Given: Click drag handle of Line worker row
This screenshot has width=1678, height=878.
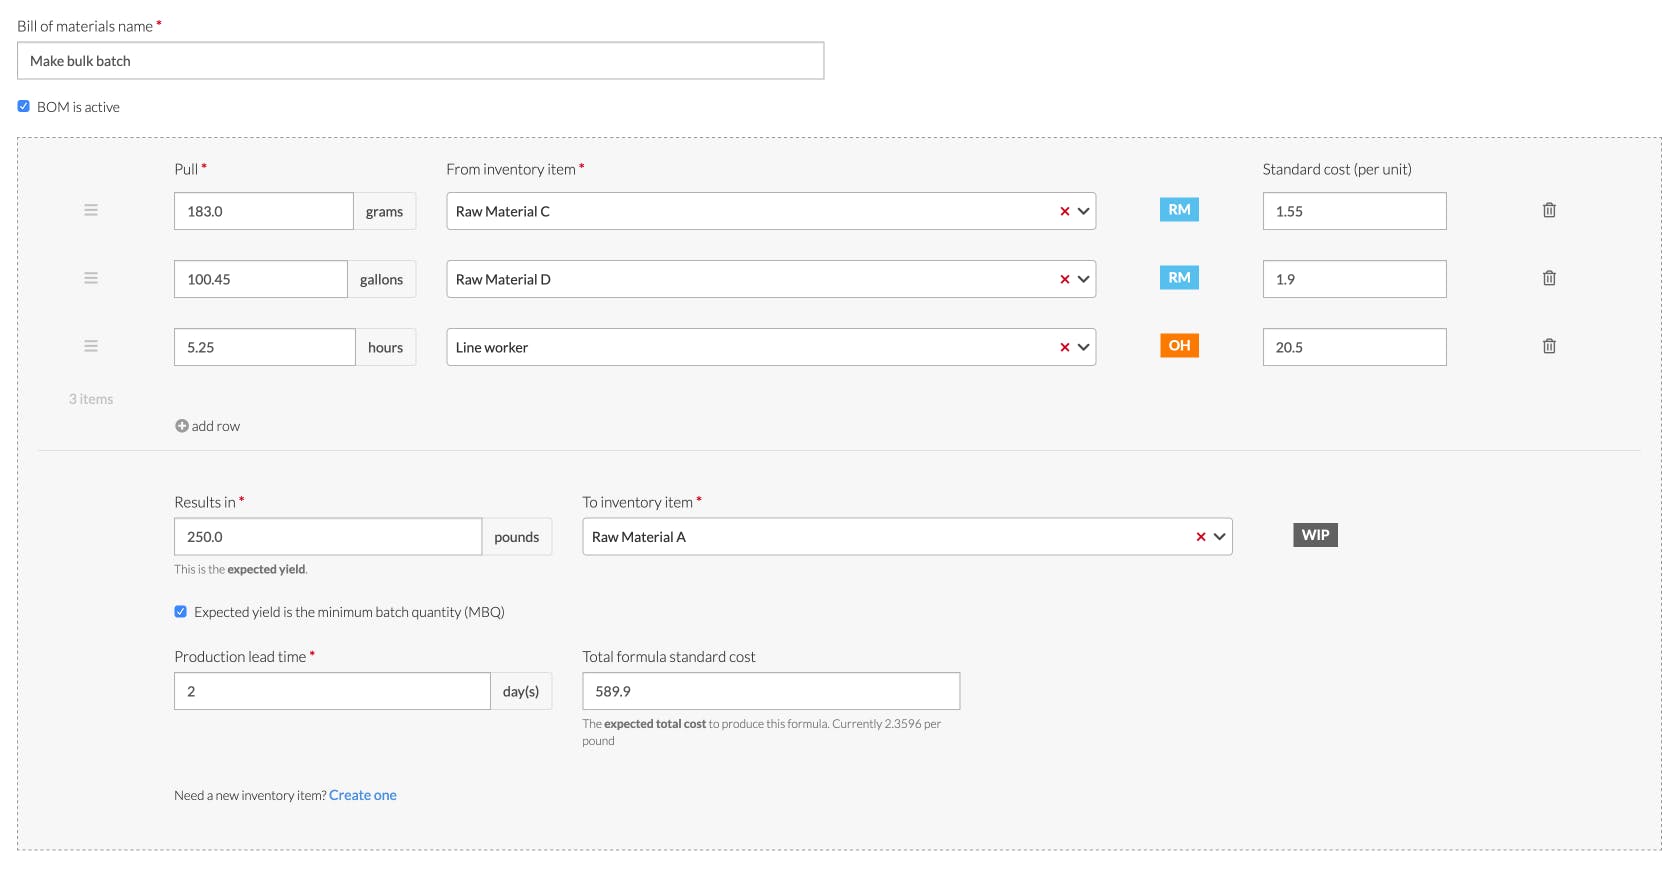Looking at the screenshot, I should pyautogui.click(x=91, y=346).
